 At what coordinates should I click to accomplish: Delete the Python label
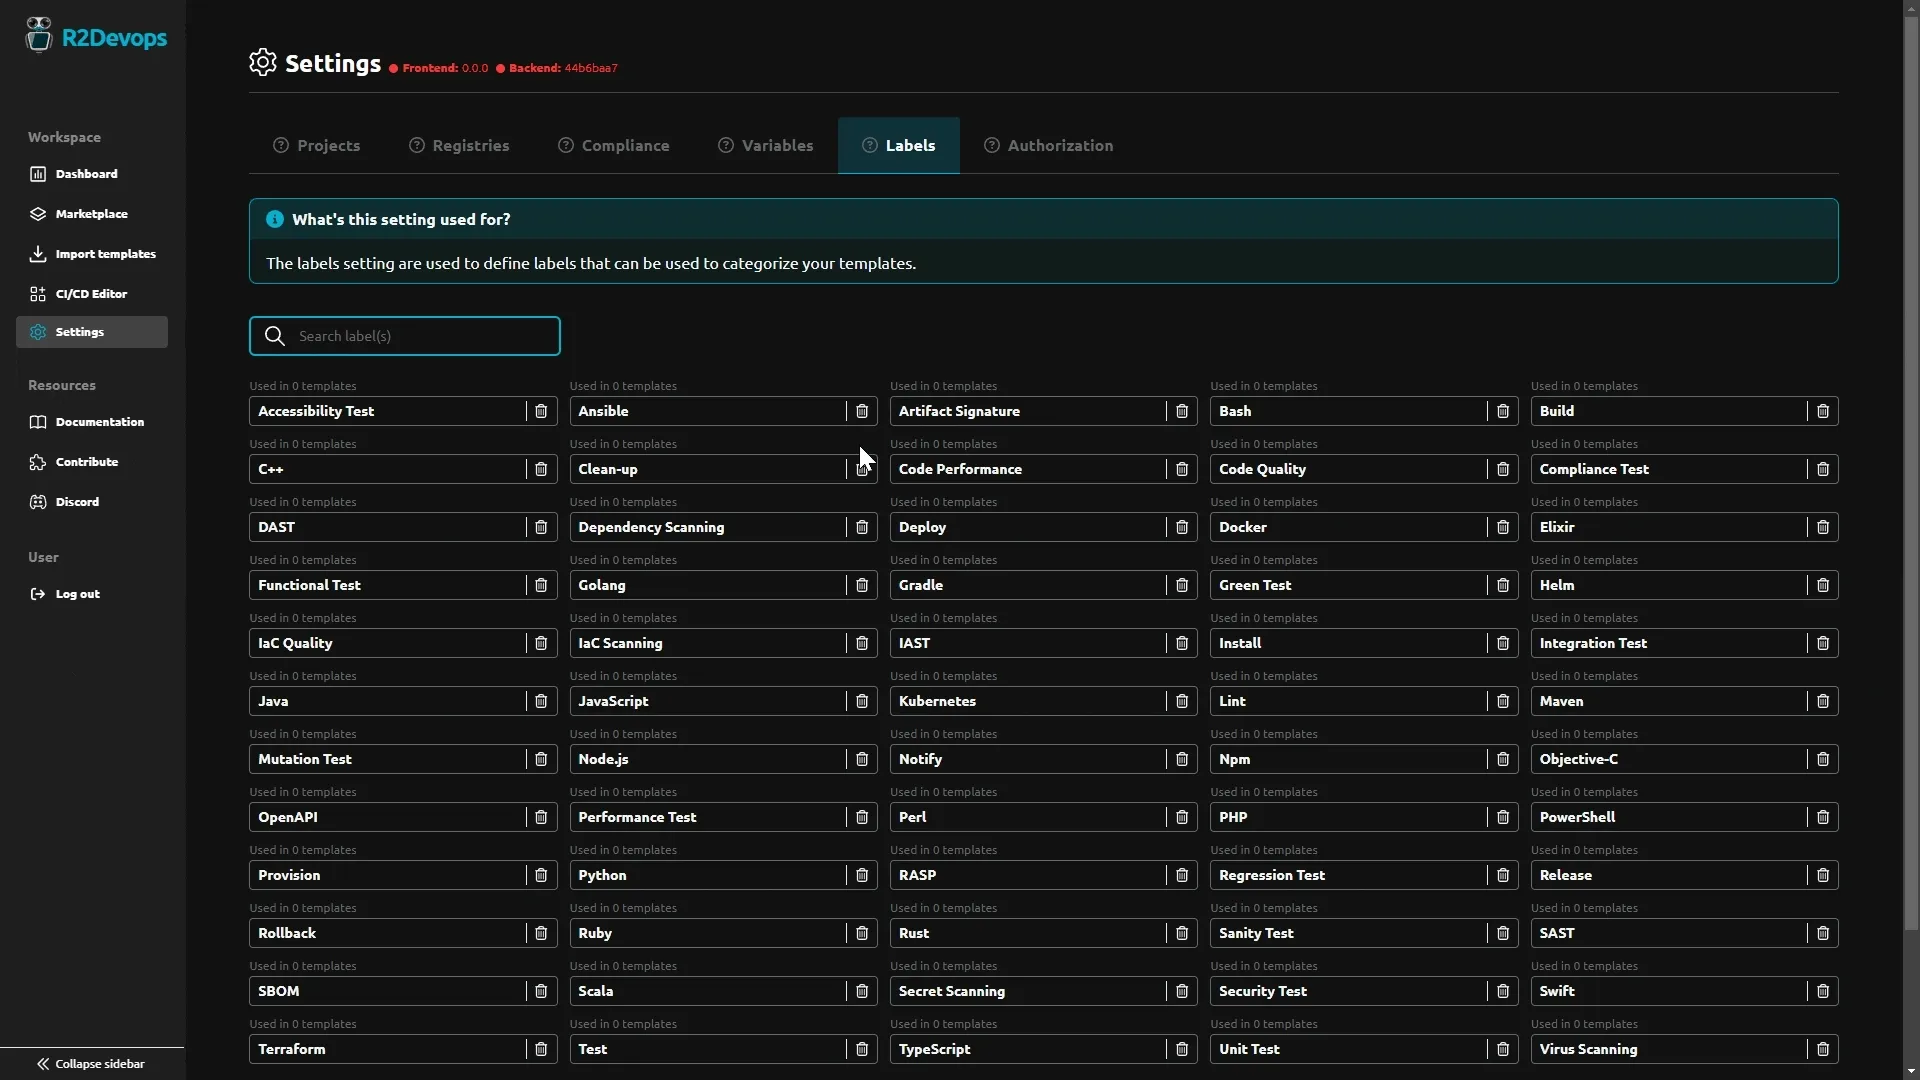pyautogui.click(x=862, y=875)
